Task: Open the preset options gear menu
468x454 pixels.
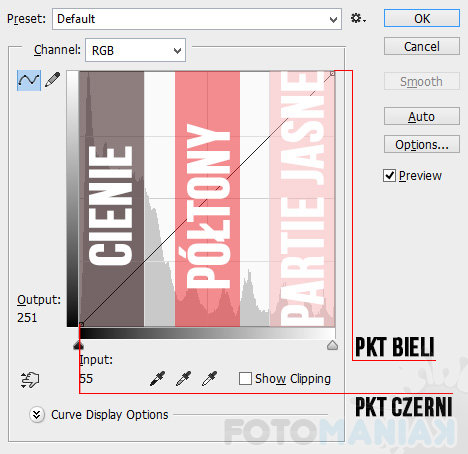Action: click(x=358, y=18)
